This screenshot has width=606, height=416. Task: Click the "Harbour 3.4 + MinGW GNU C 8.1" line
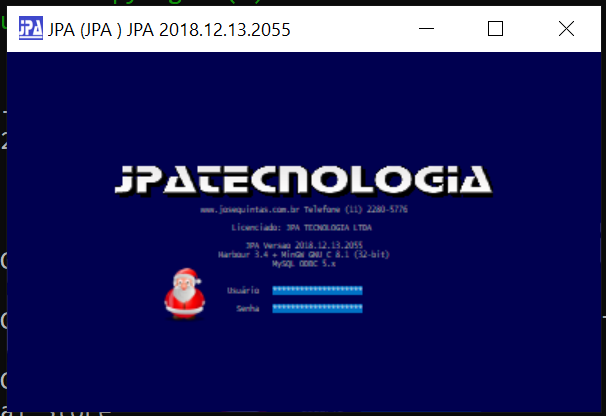304,254
